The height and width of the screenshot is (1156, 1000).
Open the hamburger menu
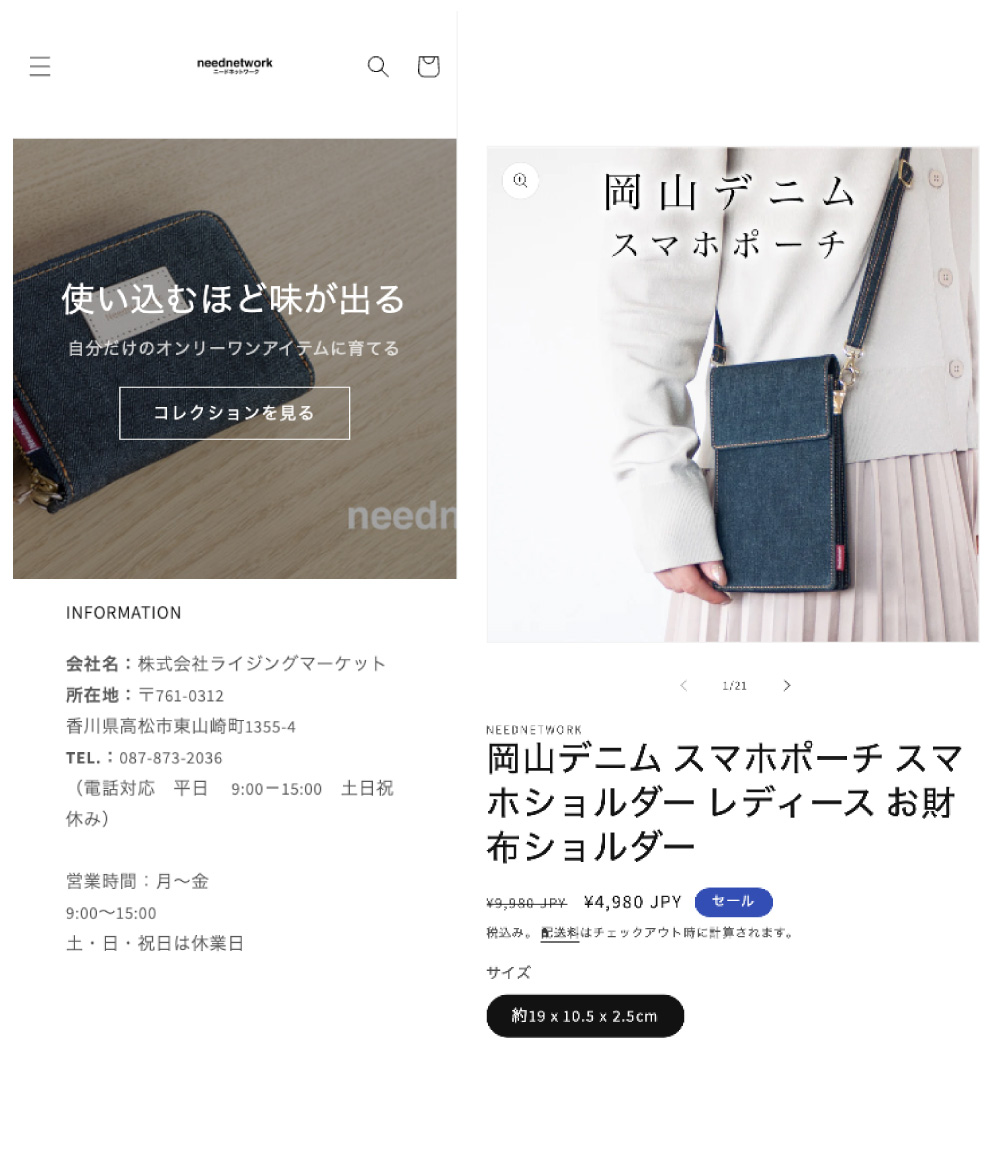pos(40,66)
